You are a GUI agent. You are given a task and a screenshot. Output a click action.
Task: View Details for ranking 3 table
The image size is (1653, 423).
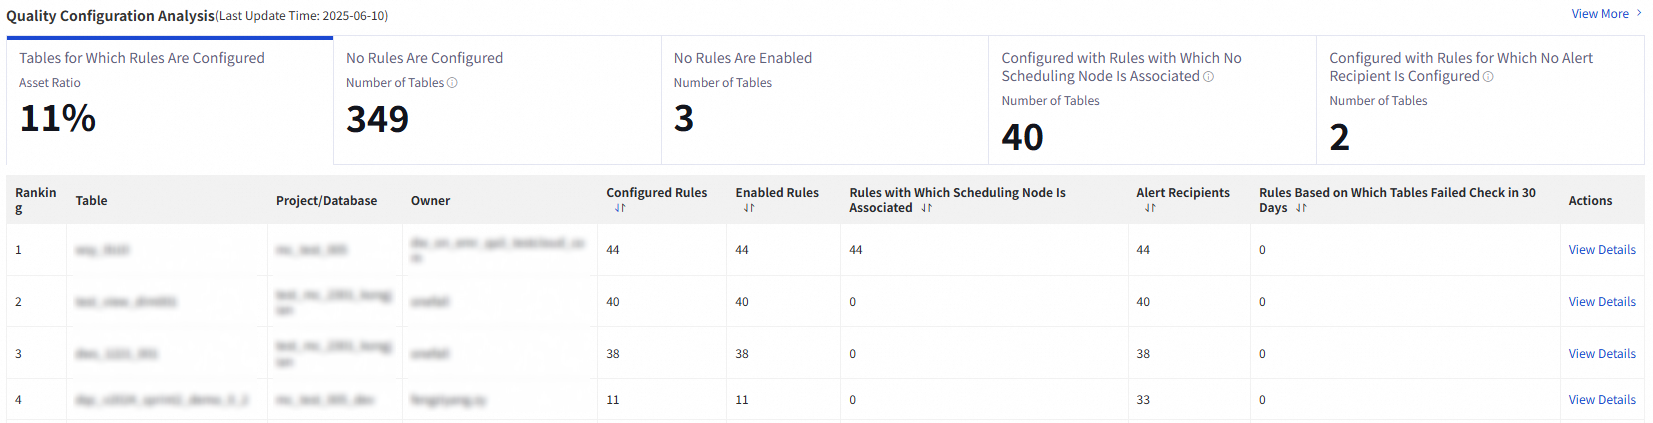(1602, 354)
